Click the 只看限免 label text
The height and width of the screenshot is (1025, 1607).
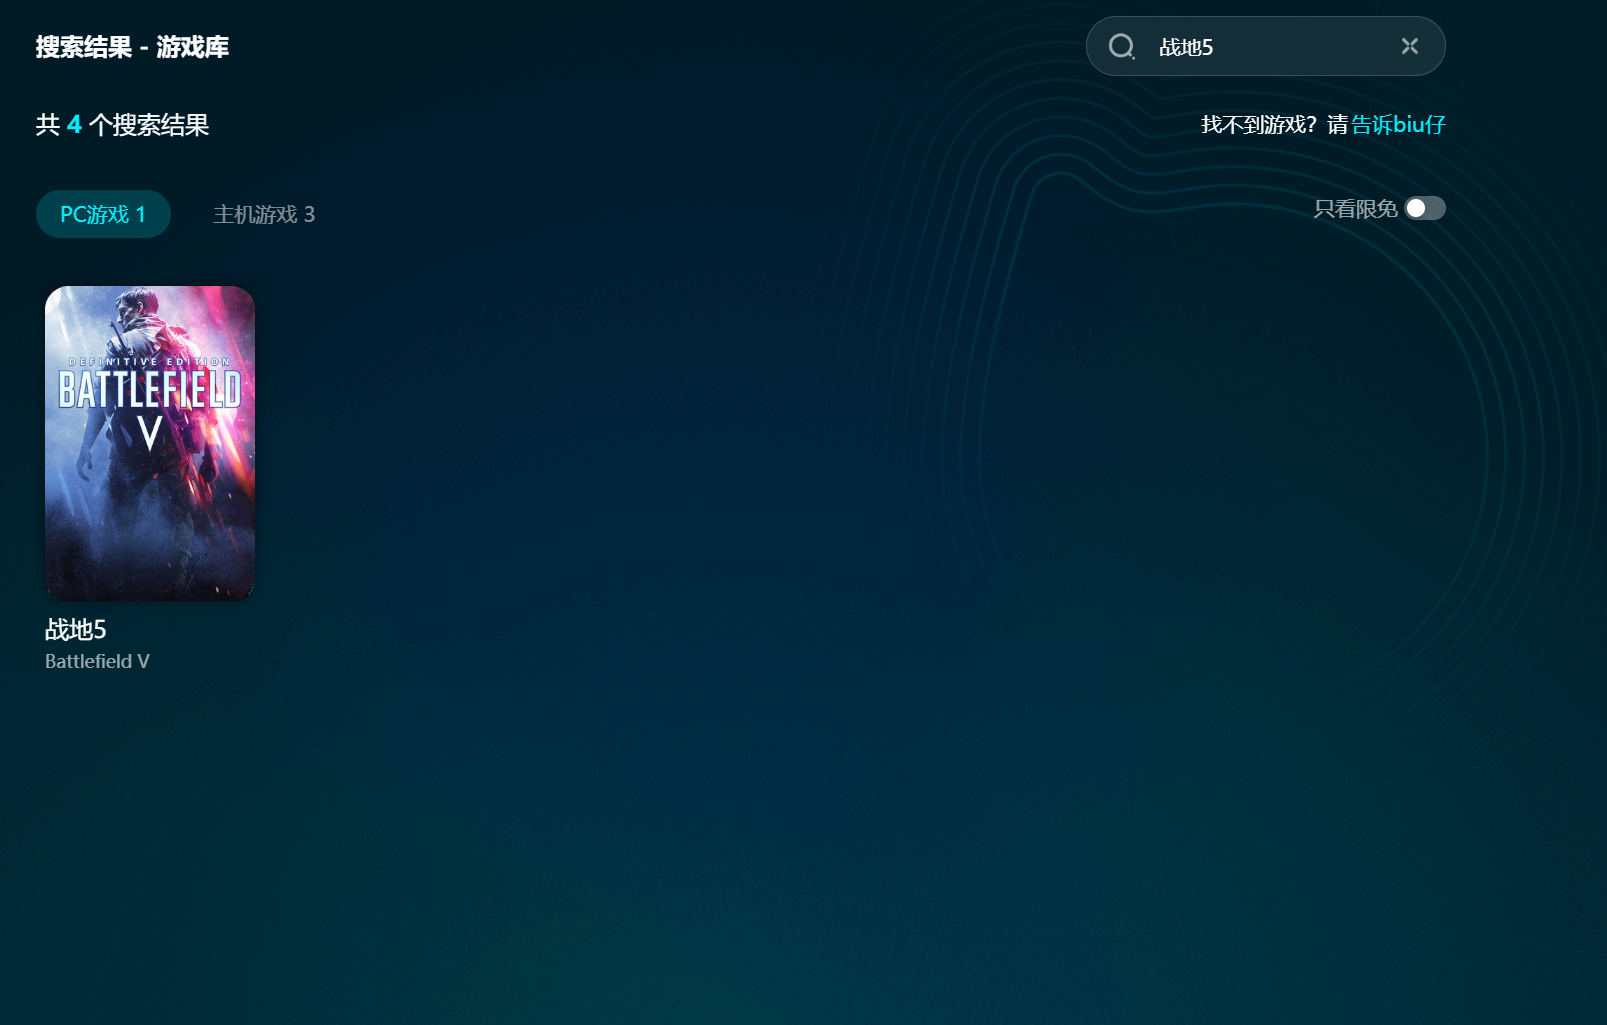tap(1355, 208)
